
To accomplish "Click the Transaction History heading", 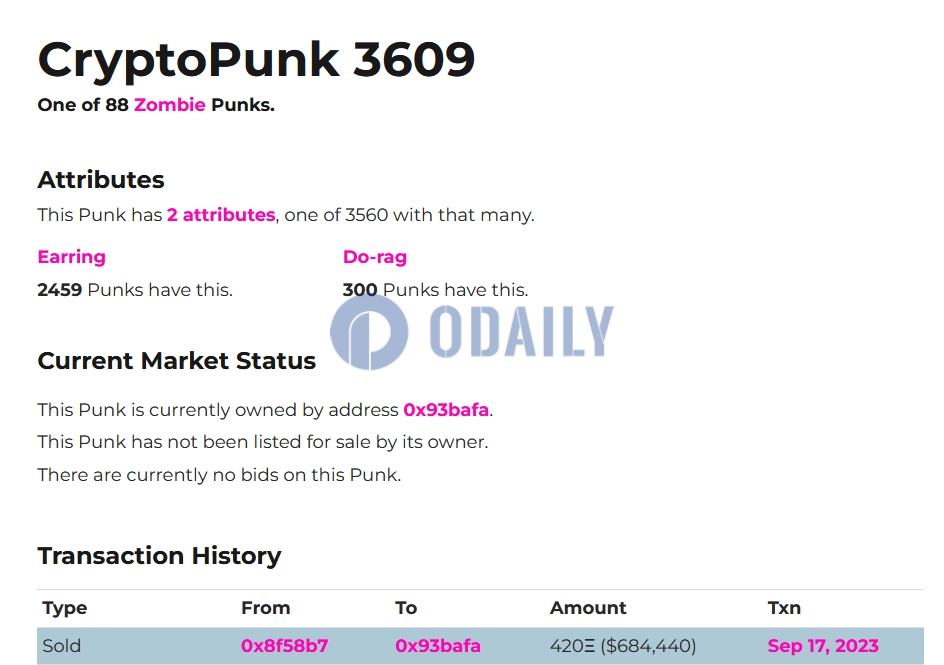I will [159, 555].
